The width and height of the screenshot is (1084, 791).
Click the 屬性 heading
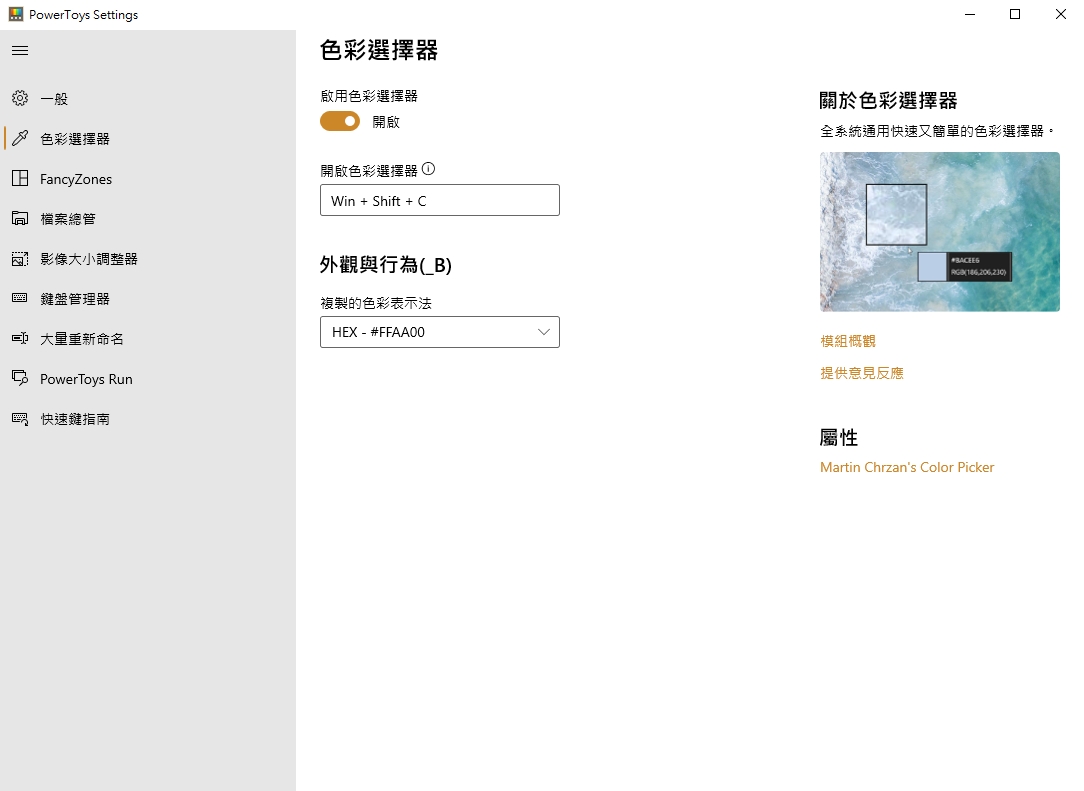(x=839, y=438)
